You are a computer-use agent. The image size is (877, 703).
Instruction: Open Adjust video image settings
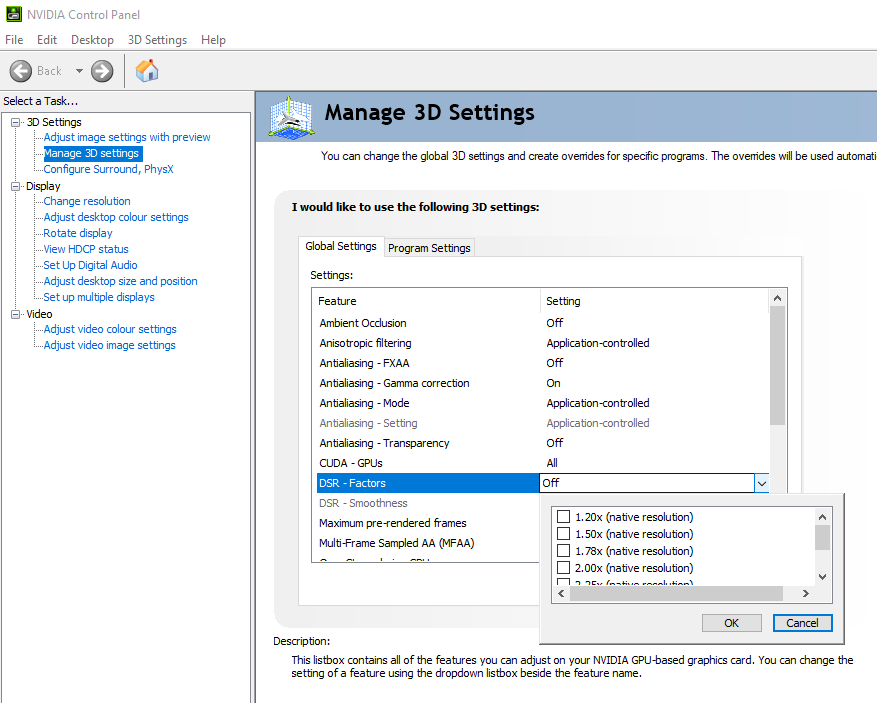pyautogui.click(x=109, y=345)
